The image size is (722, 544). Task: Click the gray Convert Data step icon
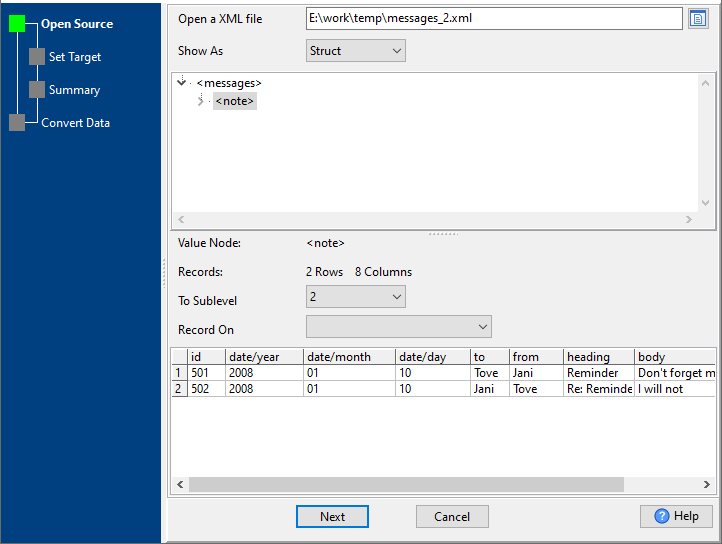tap(17, 123)
